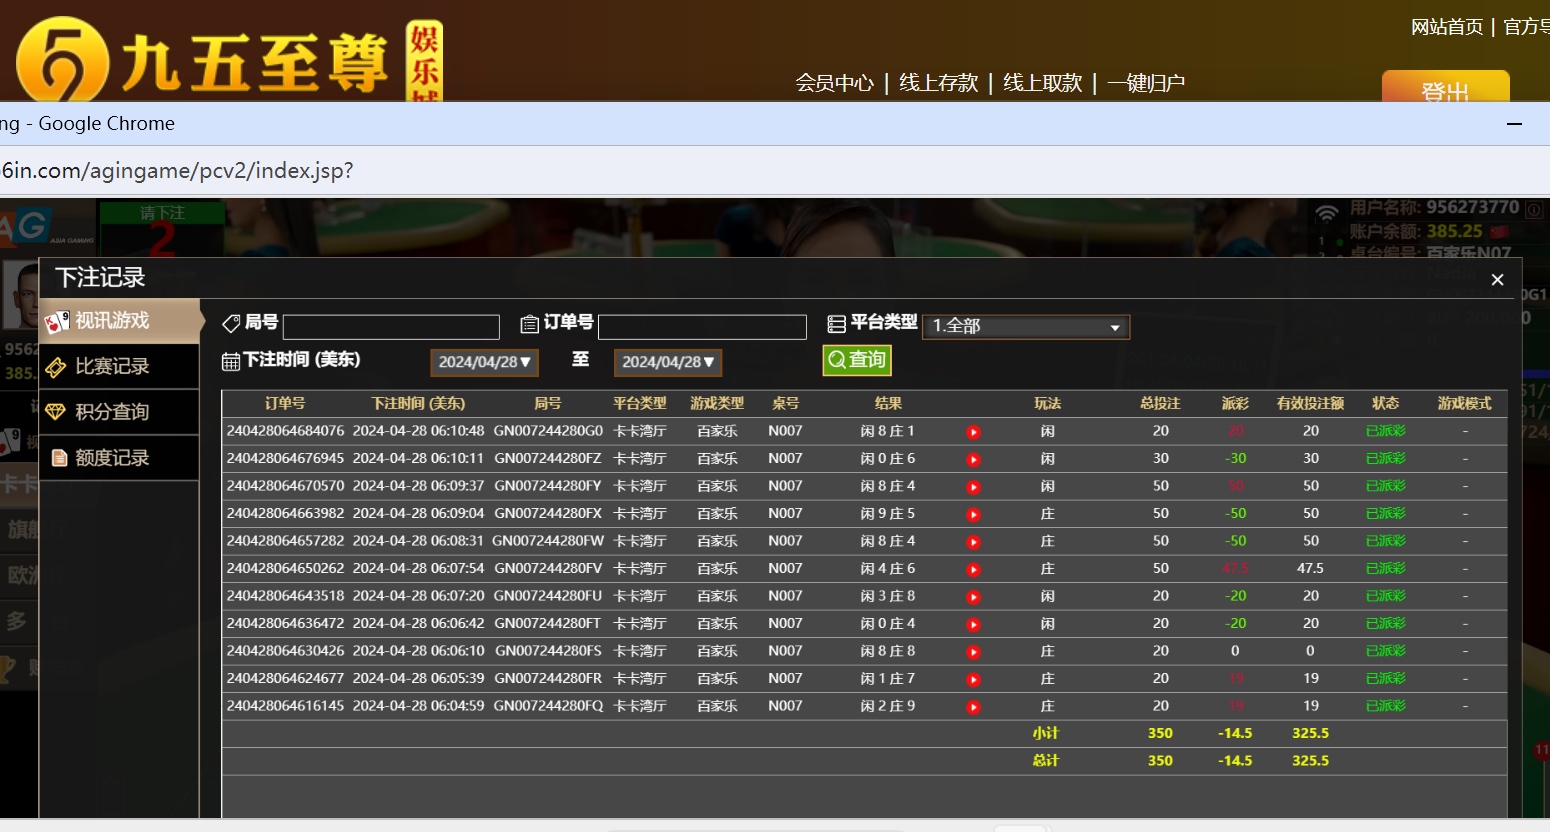Open the 会员中心 link
Screen dimensions: 1550x832
[834, 83]
